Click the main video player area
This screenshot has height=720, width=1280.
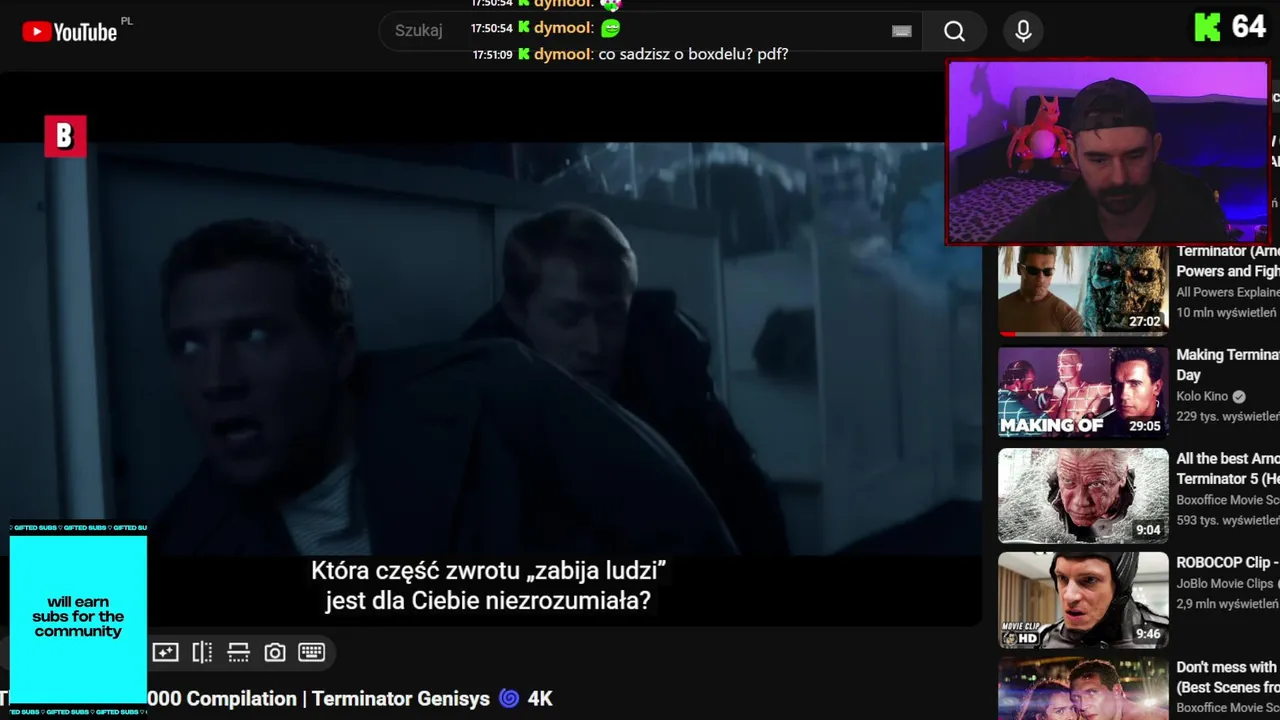[490, 348]
